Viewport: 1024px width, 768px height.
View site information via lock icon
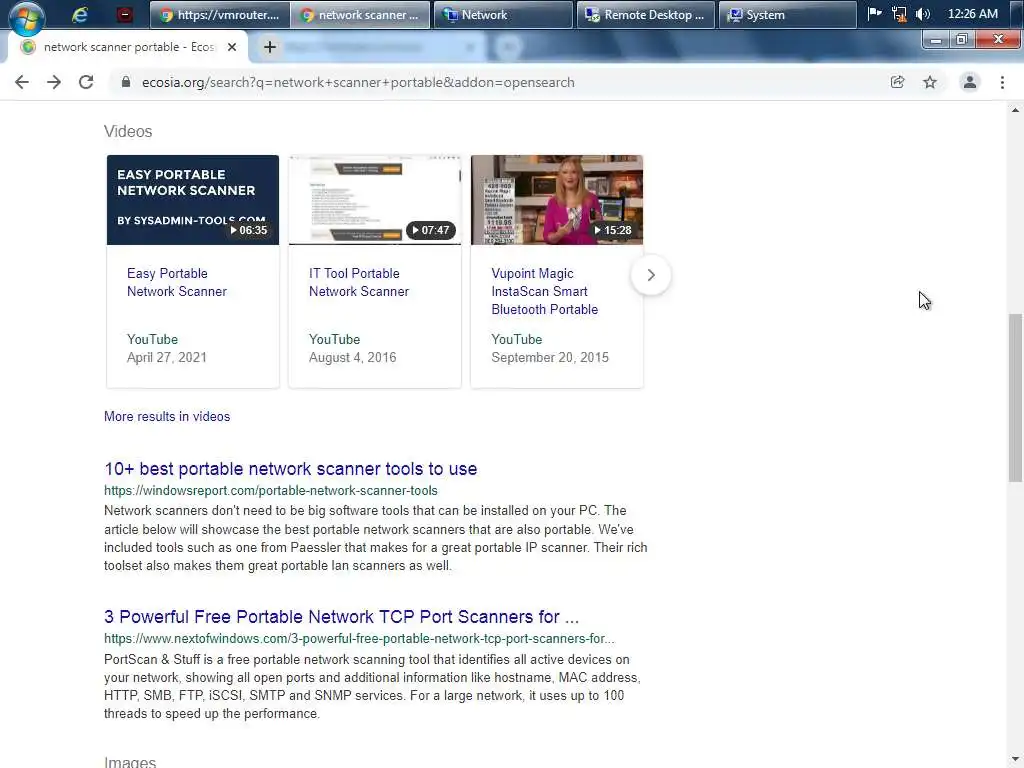tap(126, 82)
